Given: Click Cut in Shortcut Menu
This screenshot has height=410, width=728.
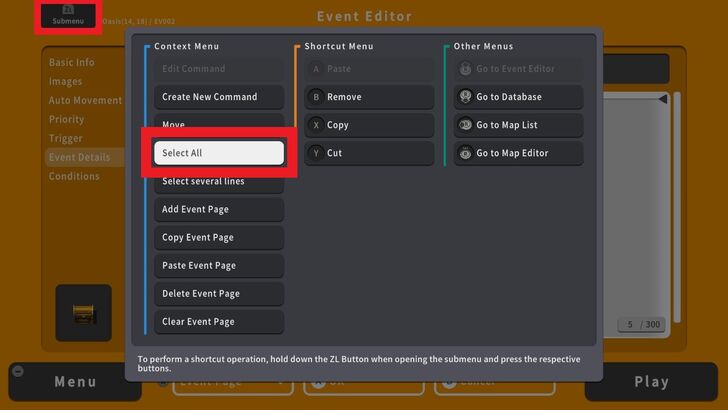Looking at the screenshot, I should click(369, 153).
